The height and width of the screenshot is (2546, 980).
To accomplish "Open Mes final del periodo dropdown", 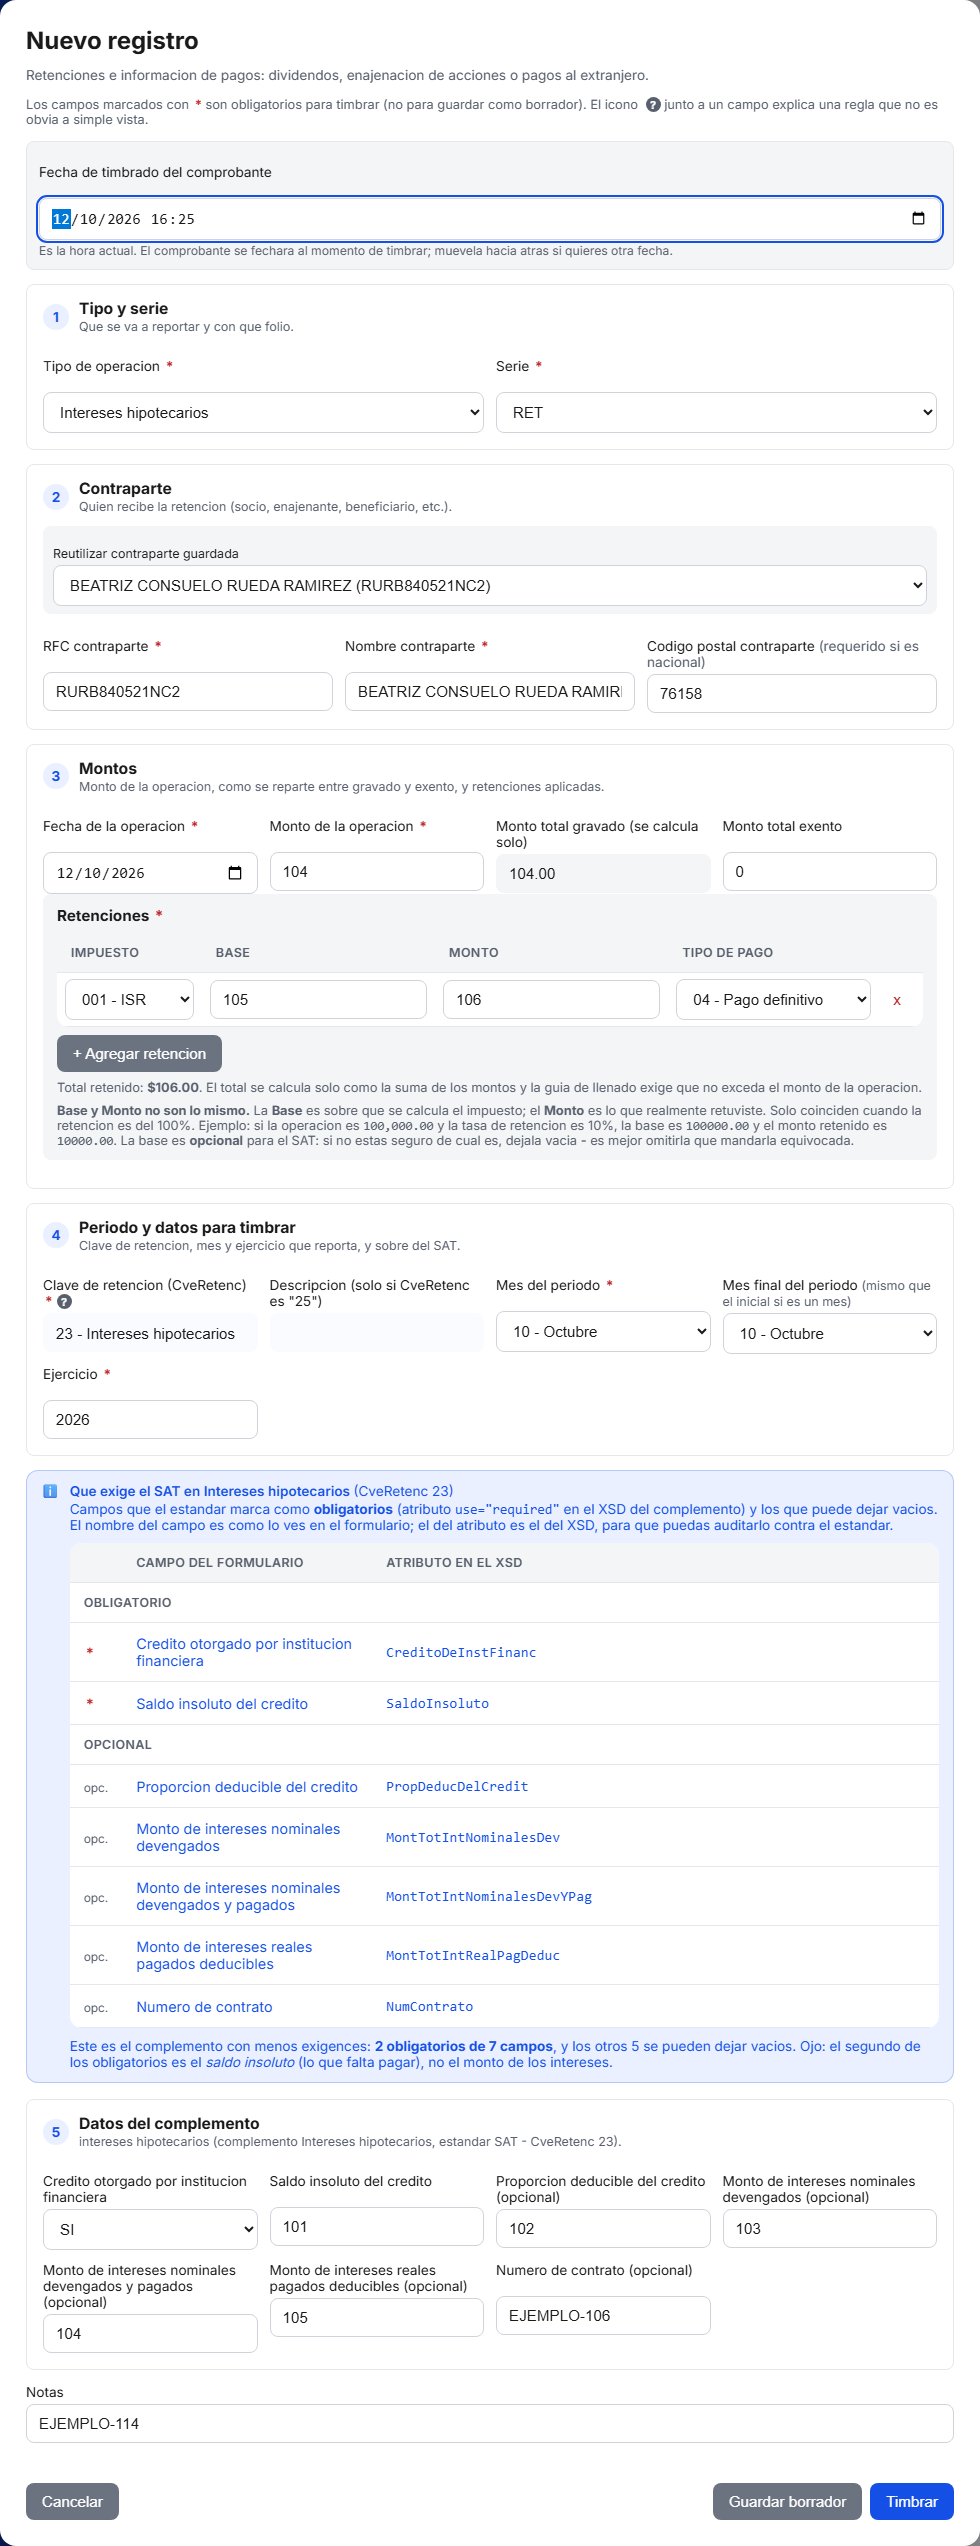I will (x=830, y=1333).
